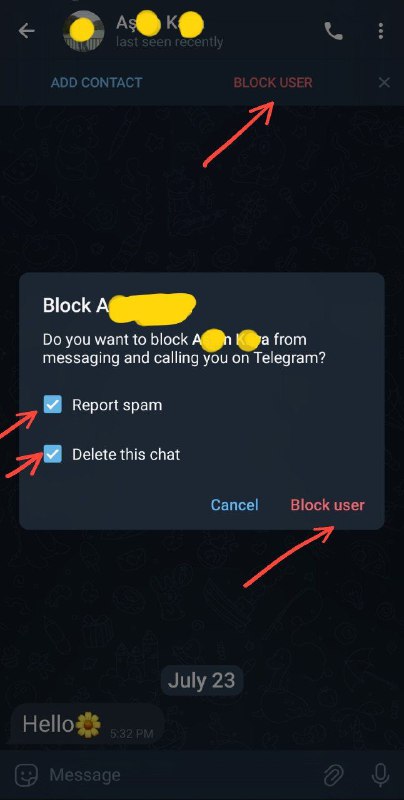
Task: Select ADD CONTACT in the top bar
Action: pos(96,83)
